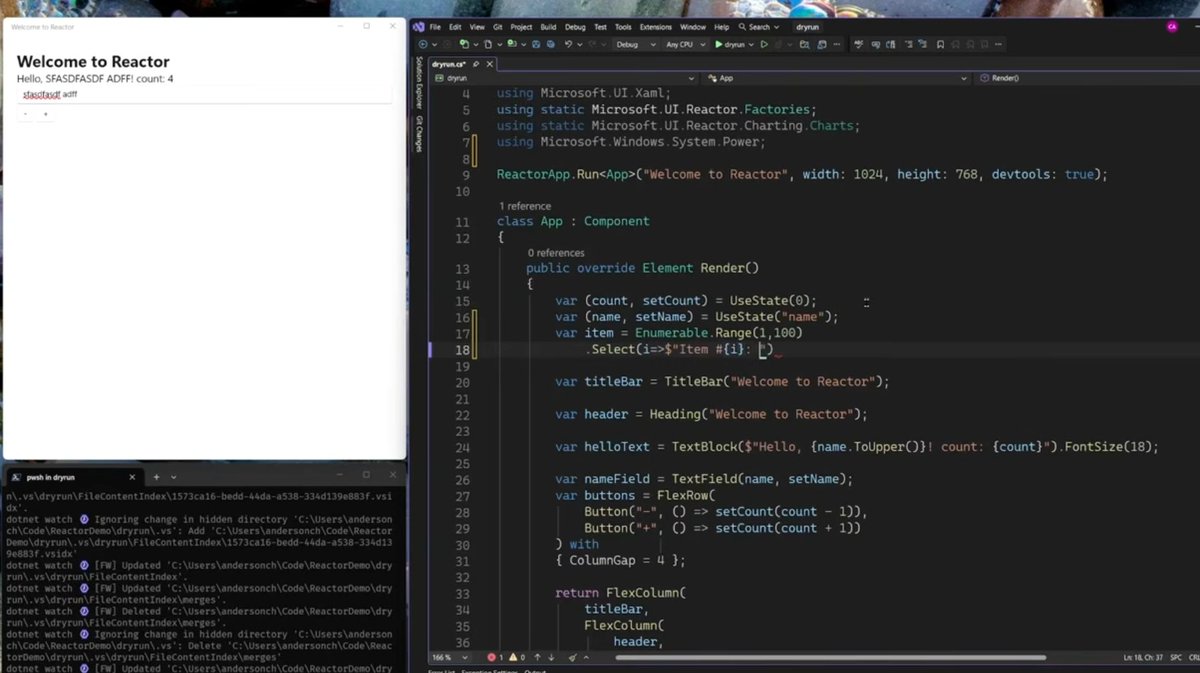Click 'Welcome to Reactor' heading in app window

[x=93, y=61]
